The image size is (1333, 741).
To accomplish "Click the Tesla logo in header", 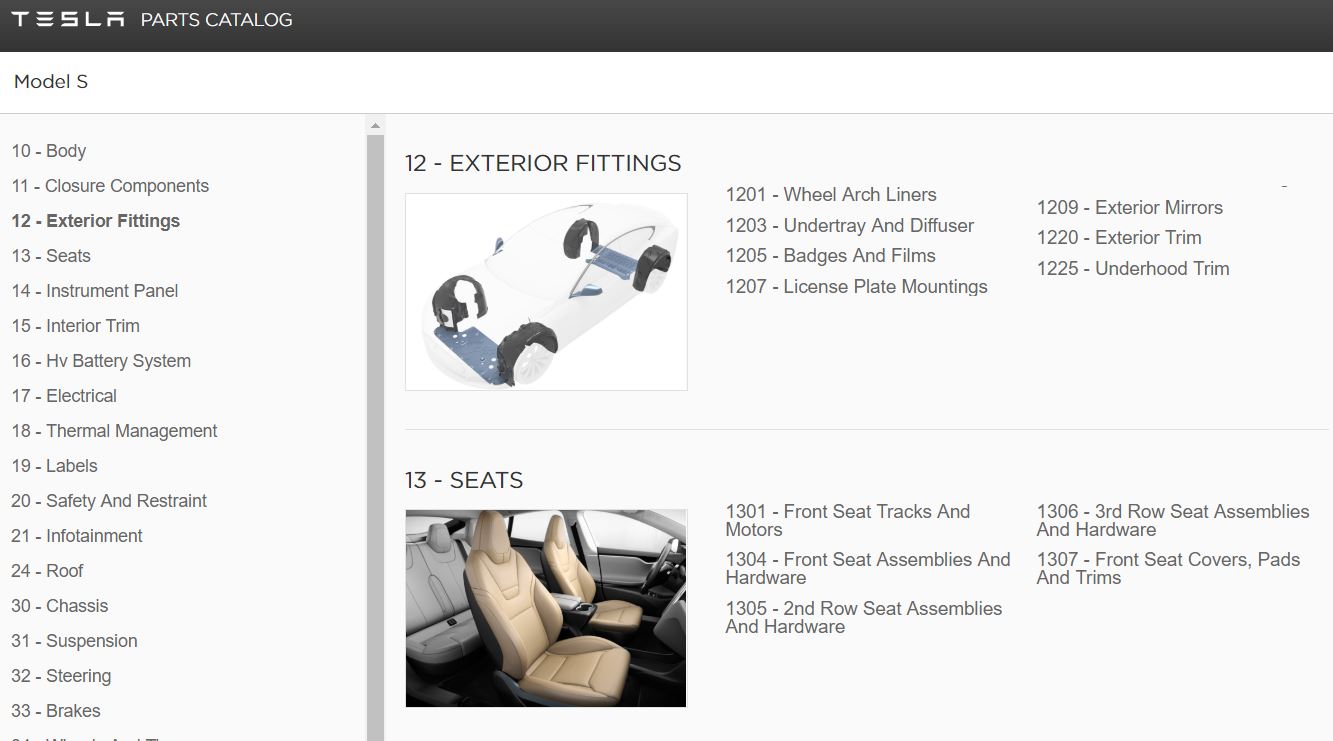I will (68, 20).
